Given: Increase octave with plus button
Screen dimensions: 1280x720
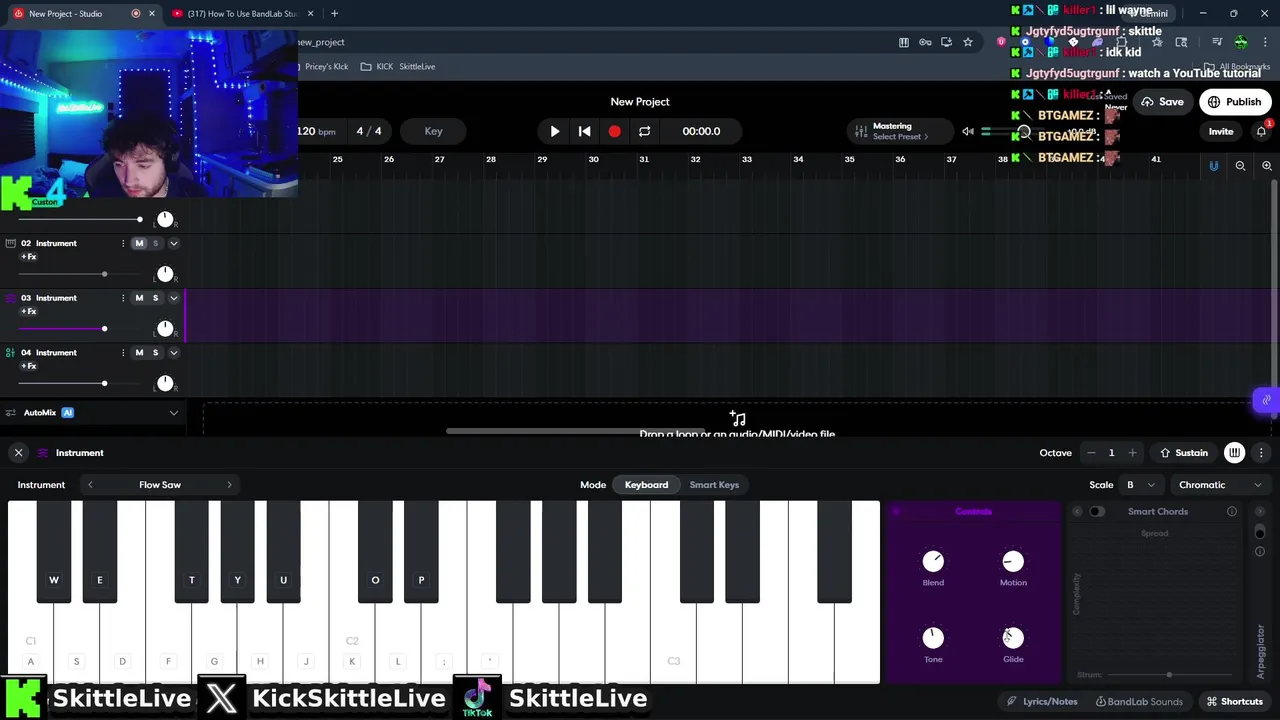Looking at the screenshot, I should pyautogui.click(x=1132, y=453).
